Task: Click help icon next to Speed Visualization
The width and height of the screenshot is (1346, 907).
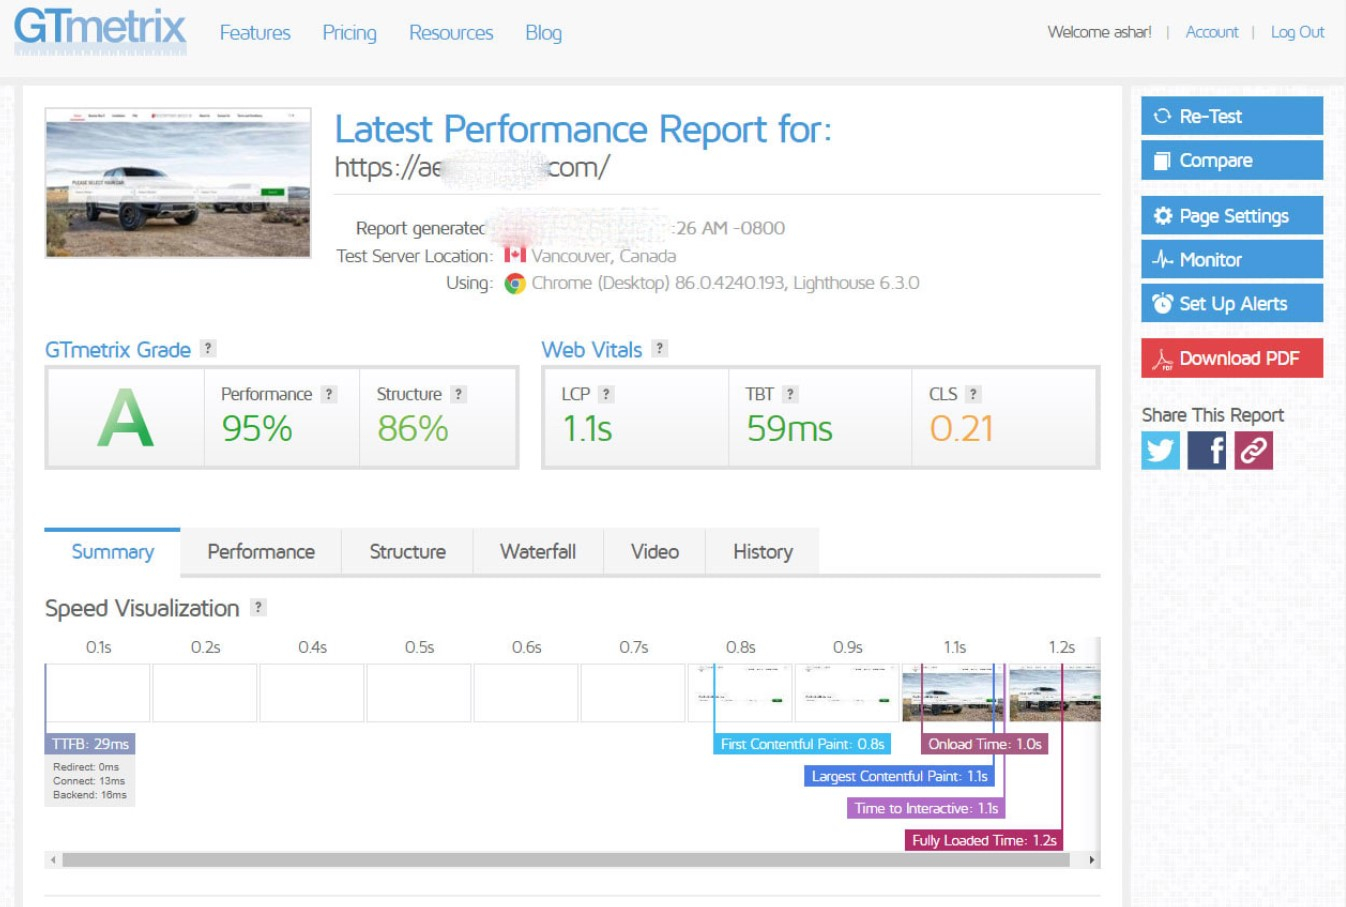Action: (258, 607)
